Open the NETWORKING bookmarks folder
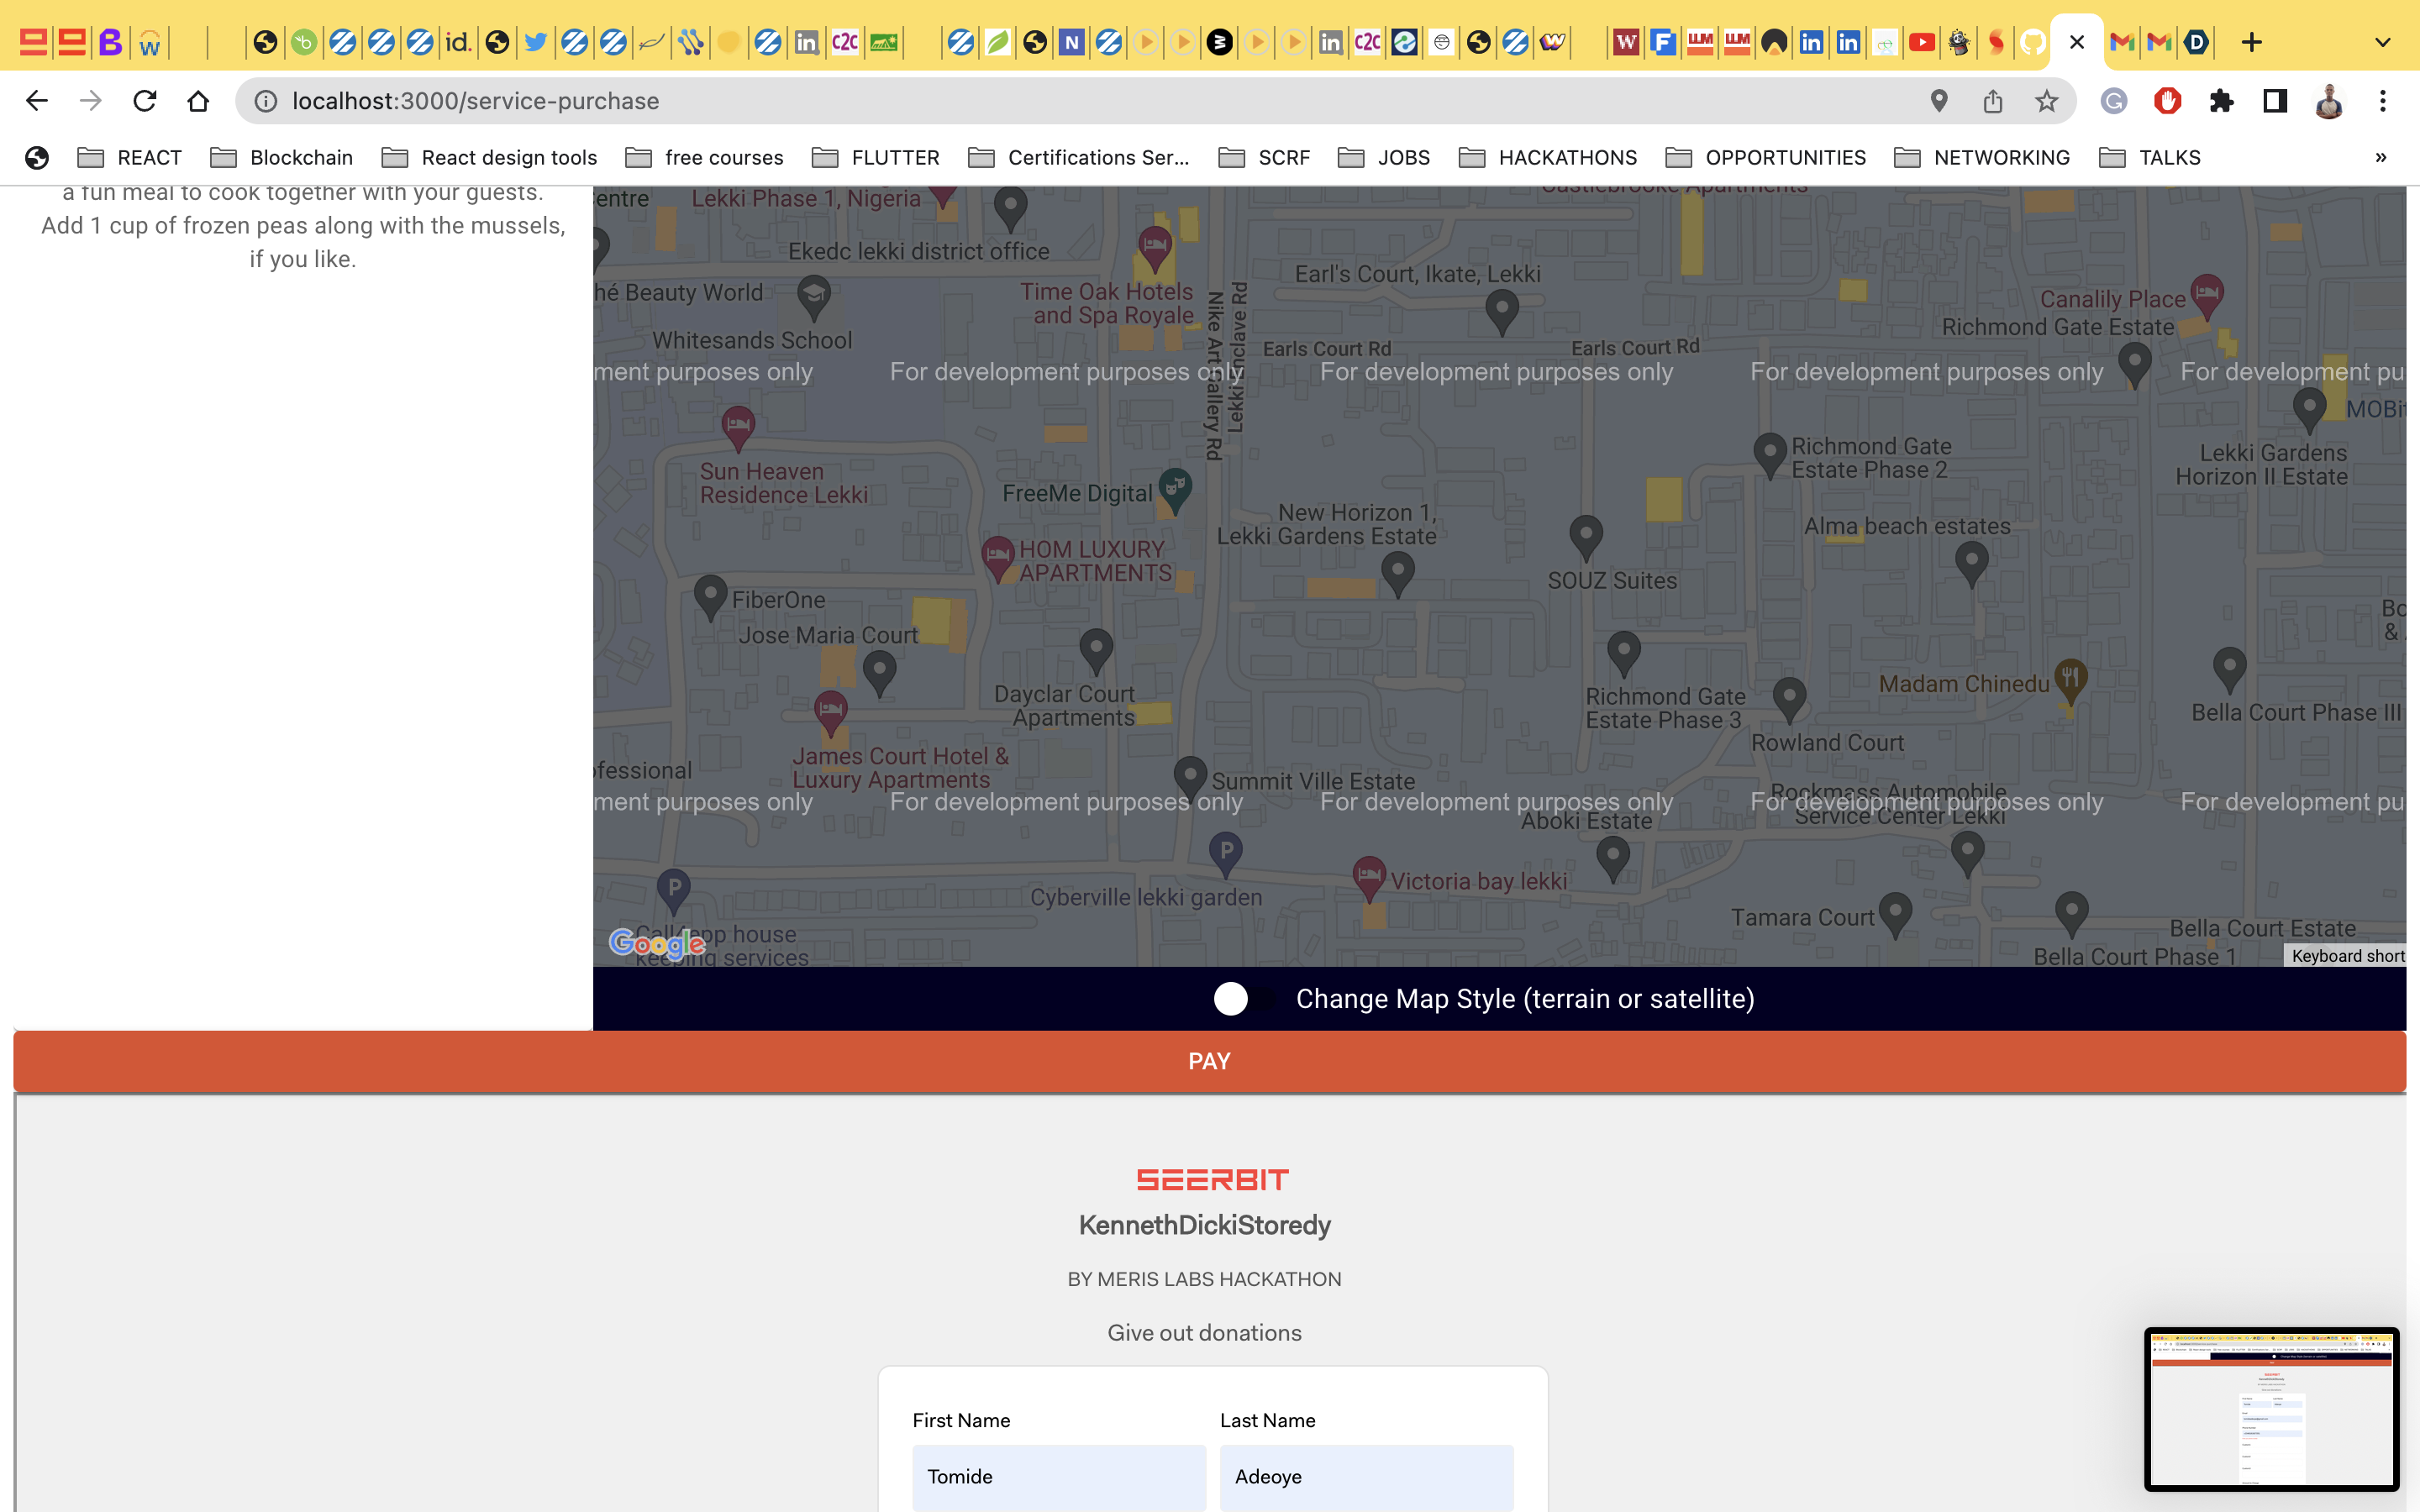The width and height of the screenshot is (2420, 1512). click(1982, 157)
